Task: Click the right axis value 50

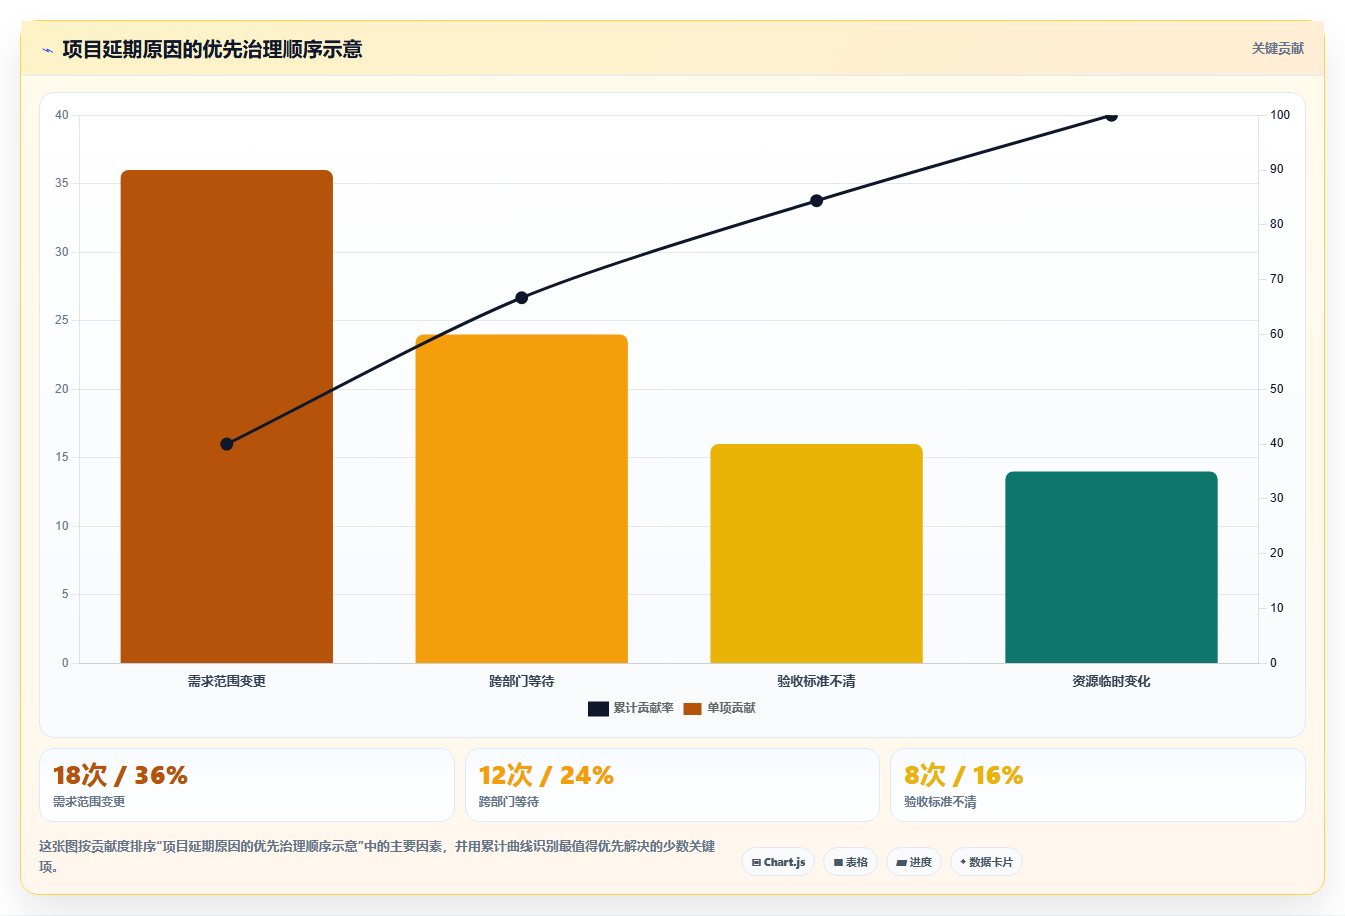Action: tap(1277, 389)
